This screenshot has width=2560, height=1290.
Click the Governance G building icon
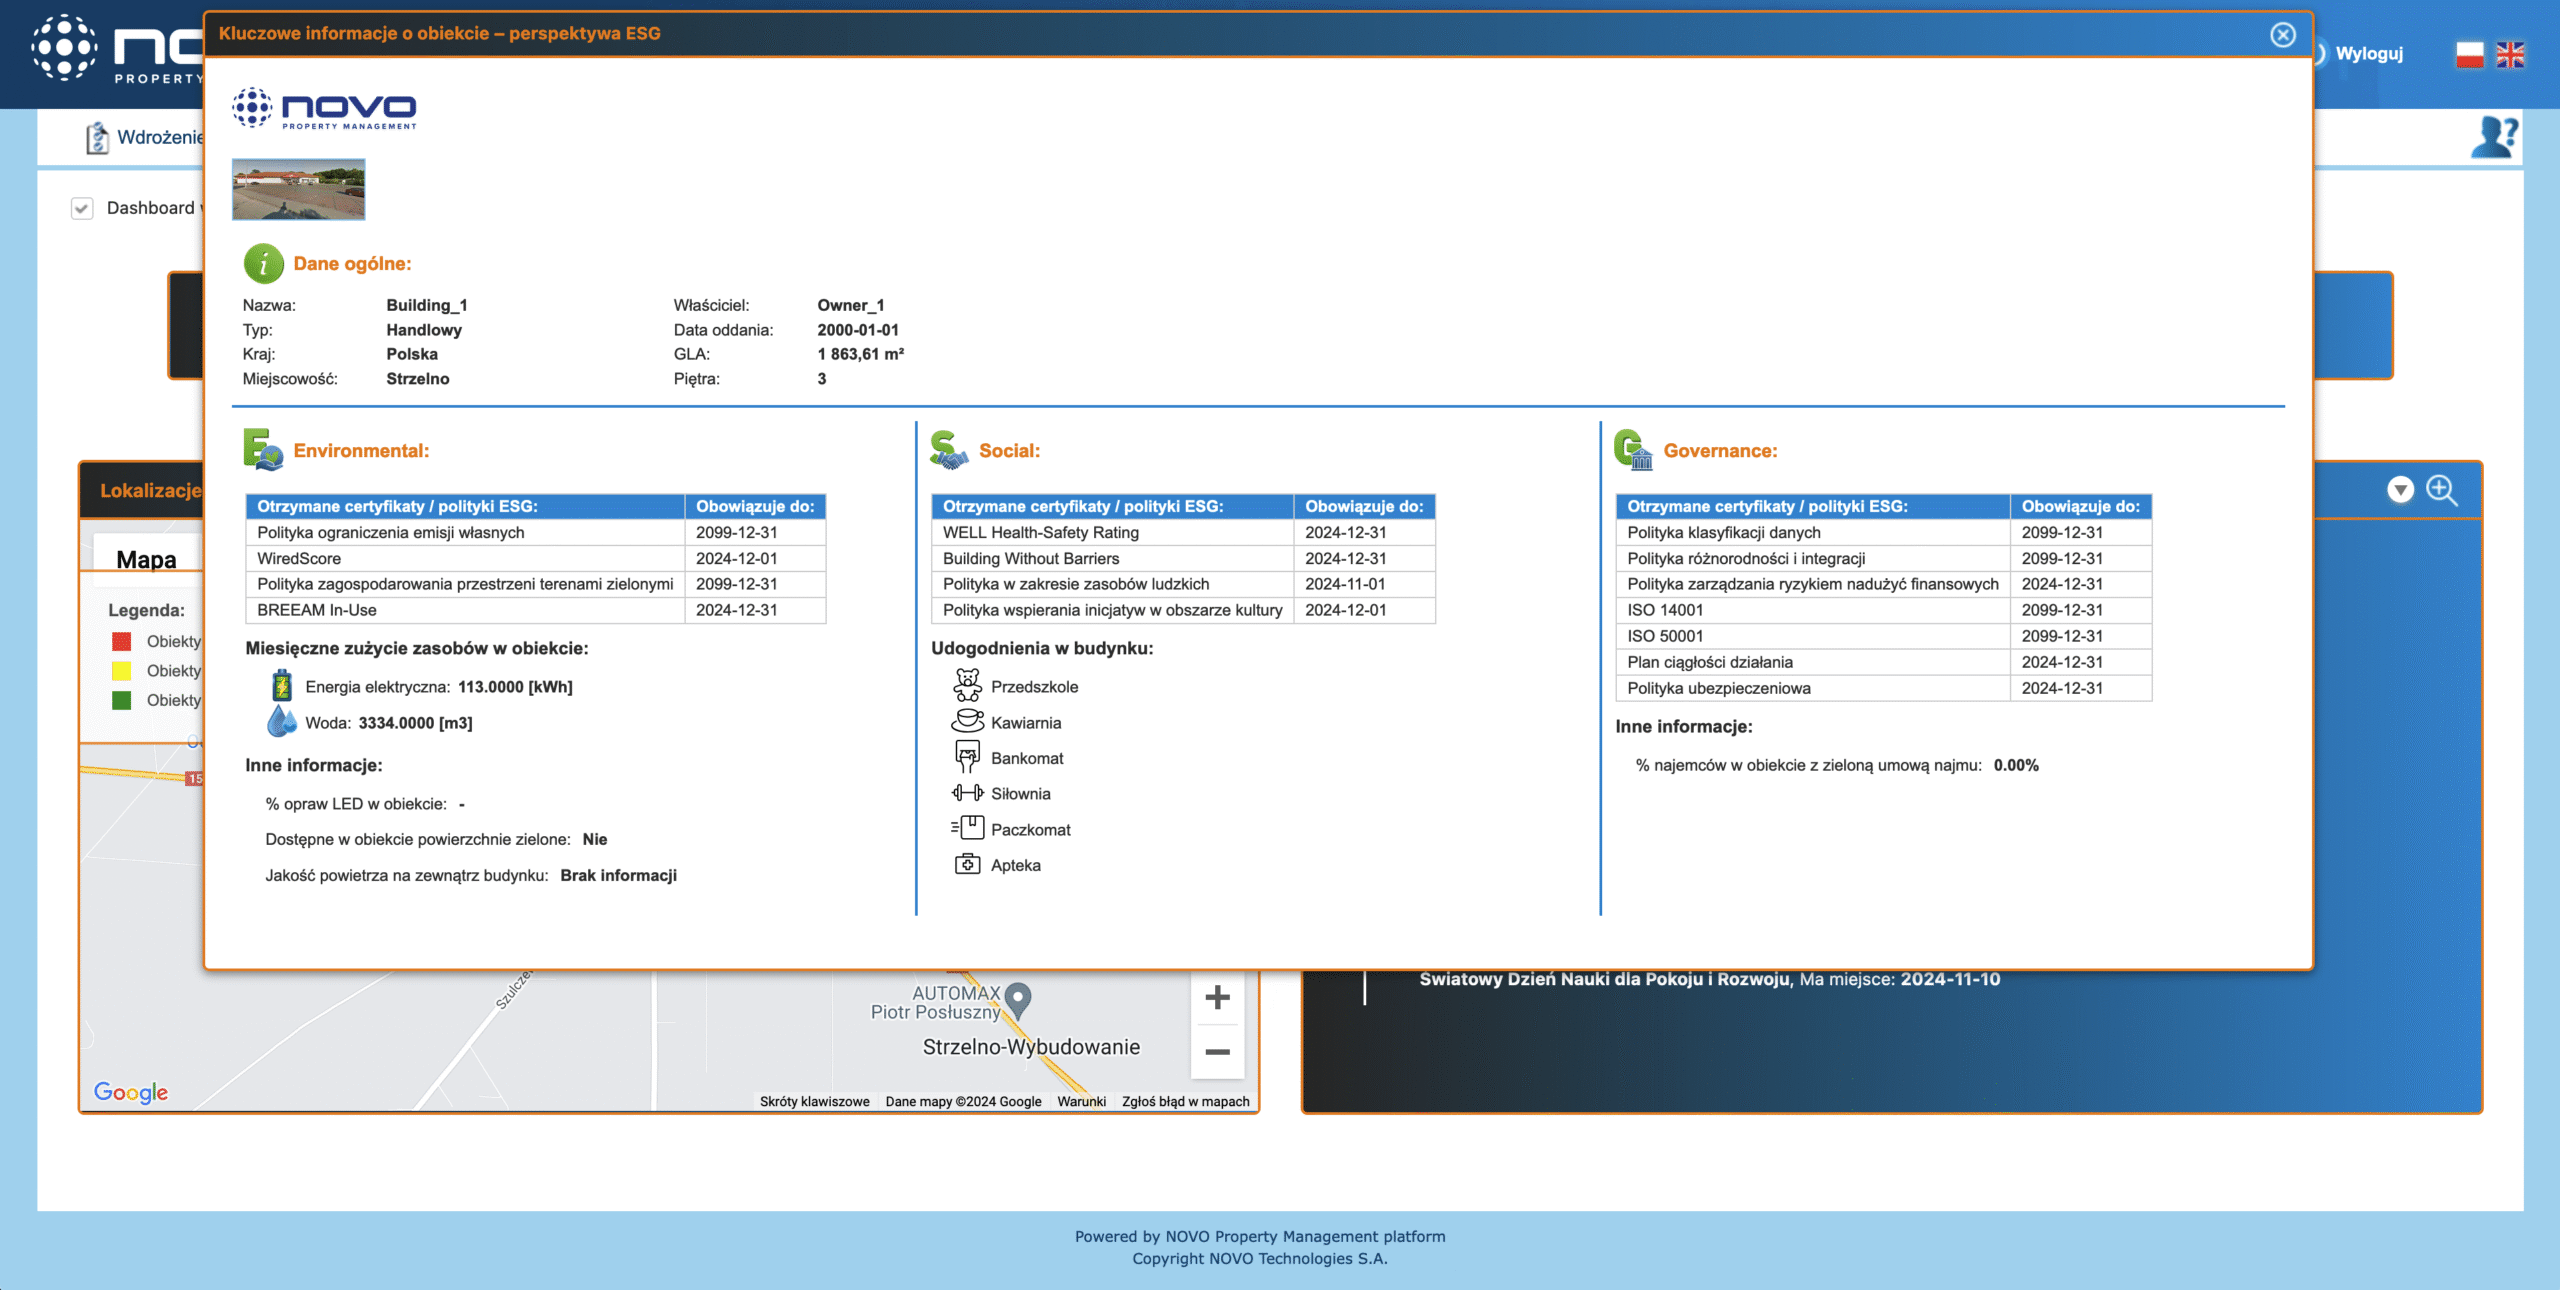(1632, 450)
